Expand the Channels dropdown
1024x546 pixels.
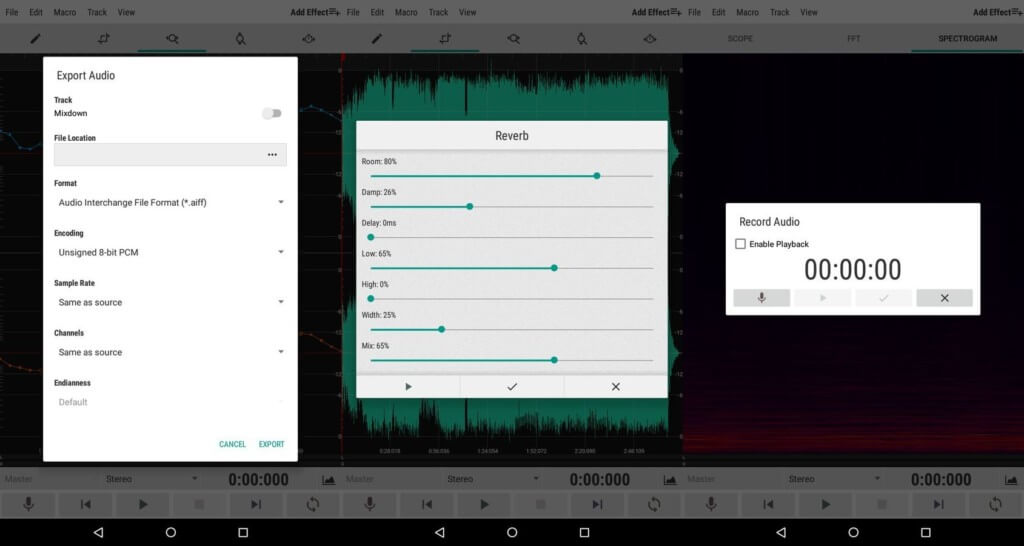(170, 352)
